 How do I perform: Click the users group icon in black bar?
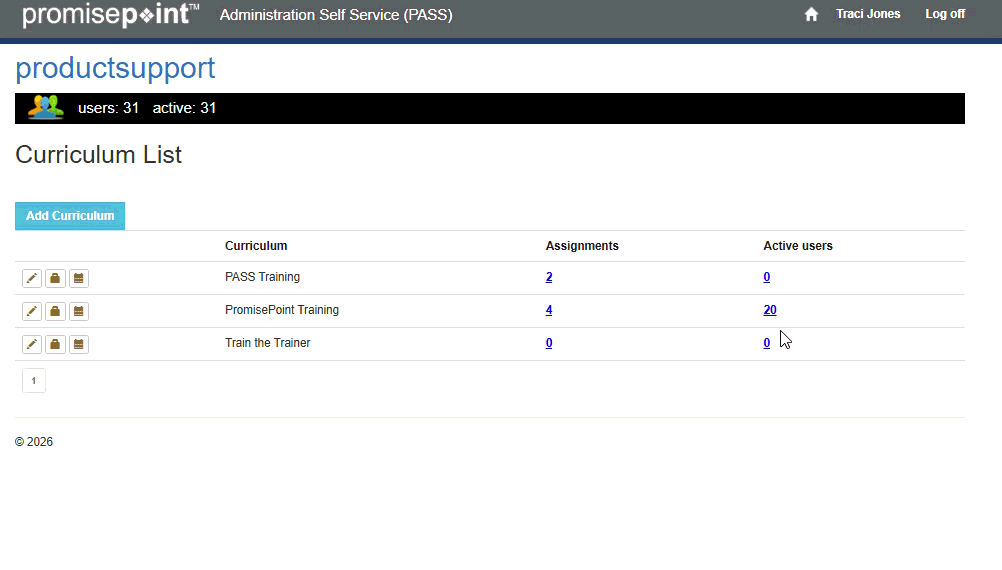(x=45, y=107)
